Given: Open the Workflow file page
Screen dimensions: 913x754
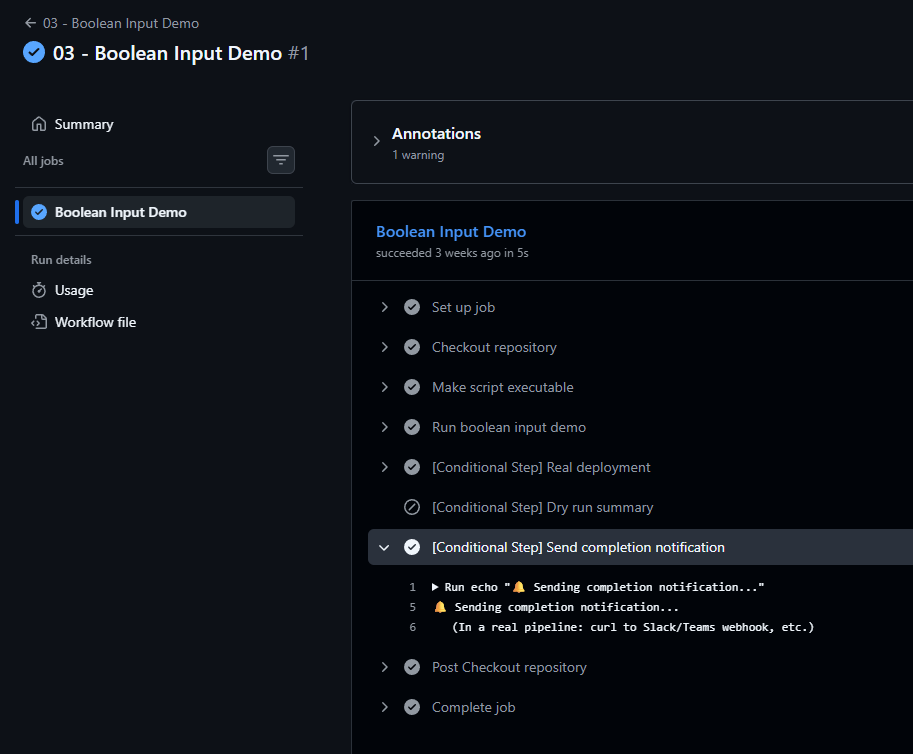Looking at the screenshot, I should (95, 322).
